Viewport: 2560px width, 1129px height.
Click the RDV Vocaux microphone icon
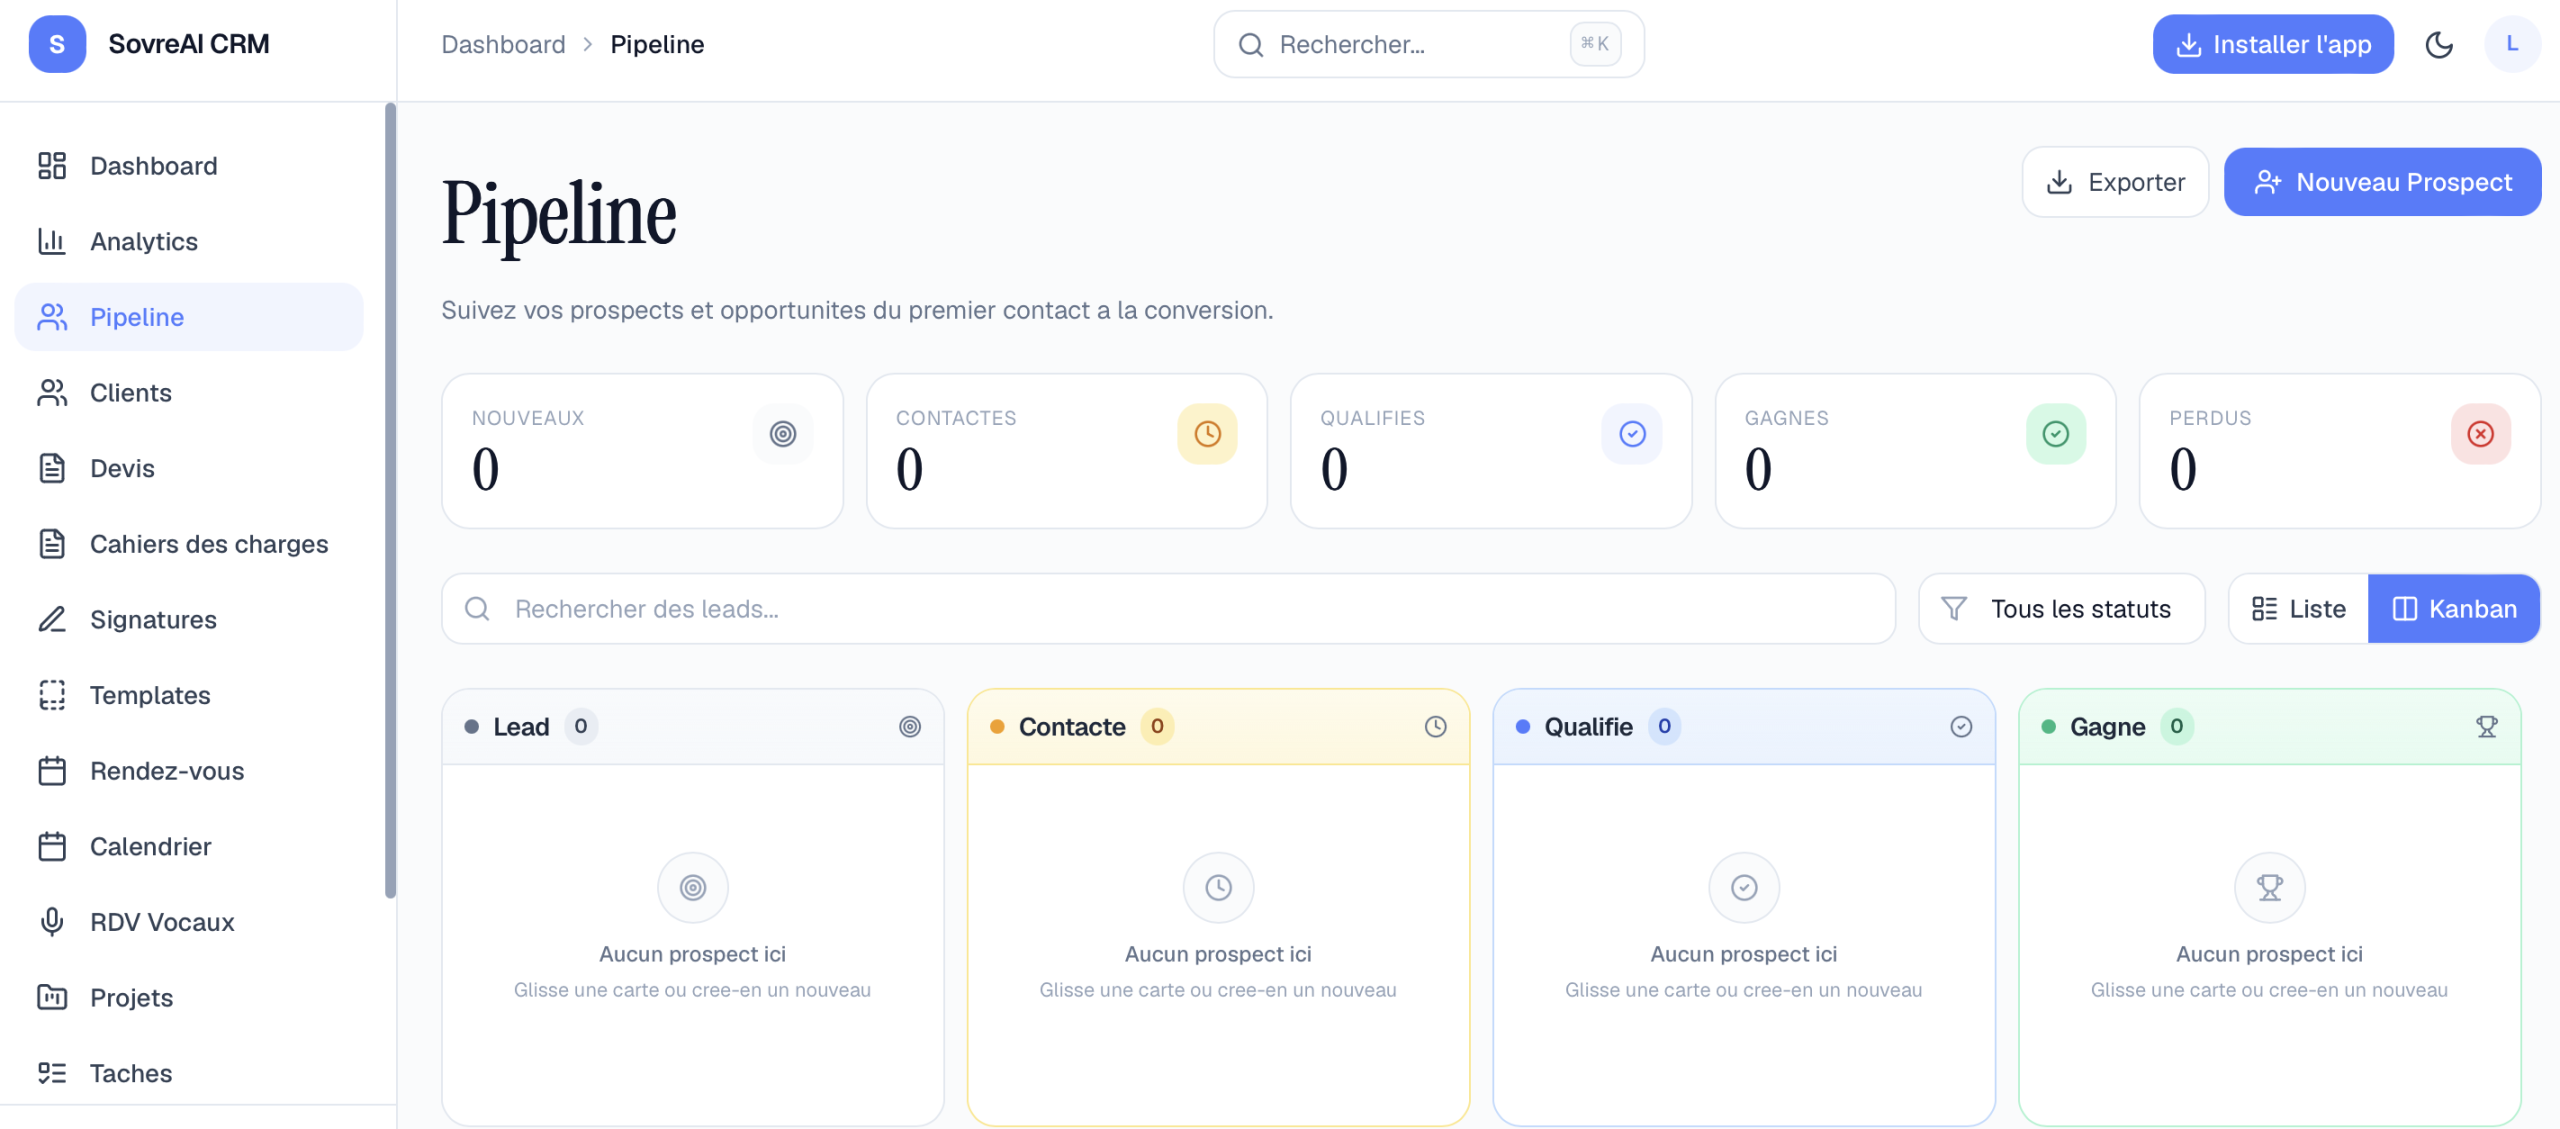pos(52,922)
